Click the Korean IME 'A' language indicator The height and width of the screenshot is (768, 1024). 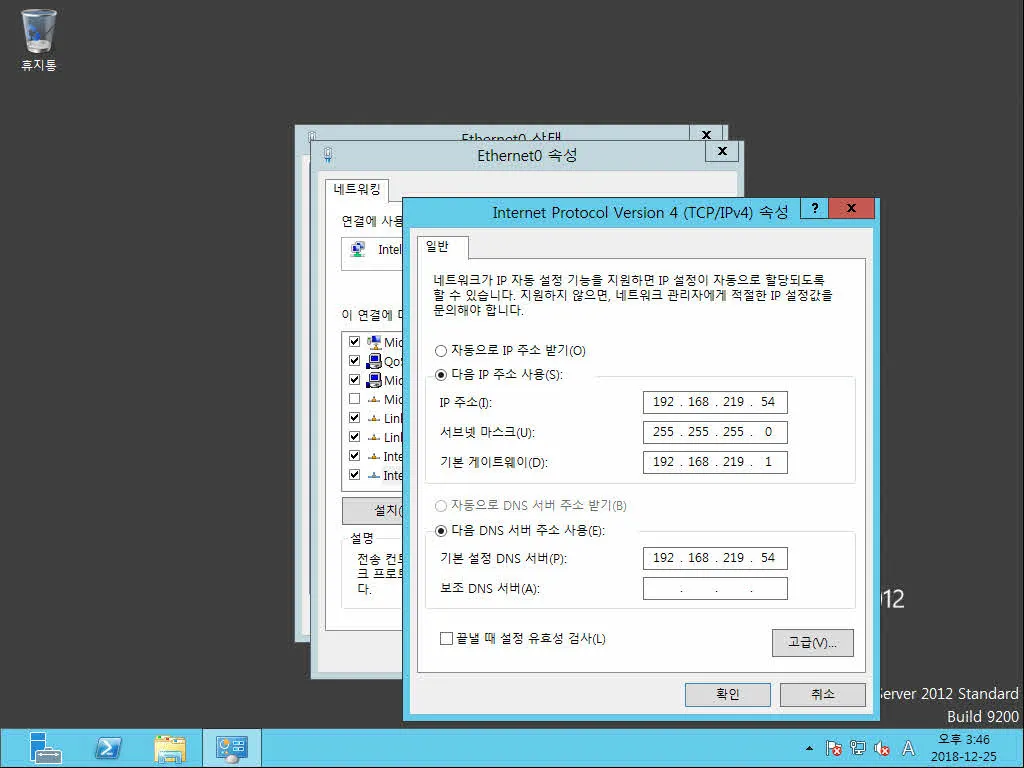tap(906, 748)
